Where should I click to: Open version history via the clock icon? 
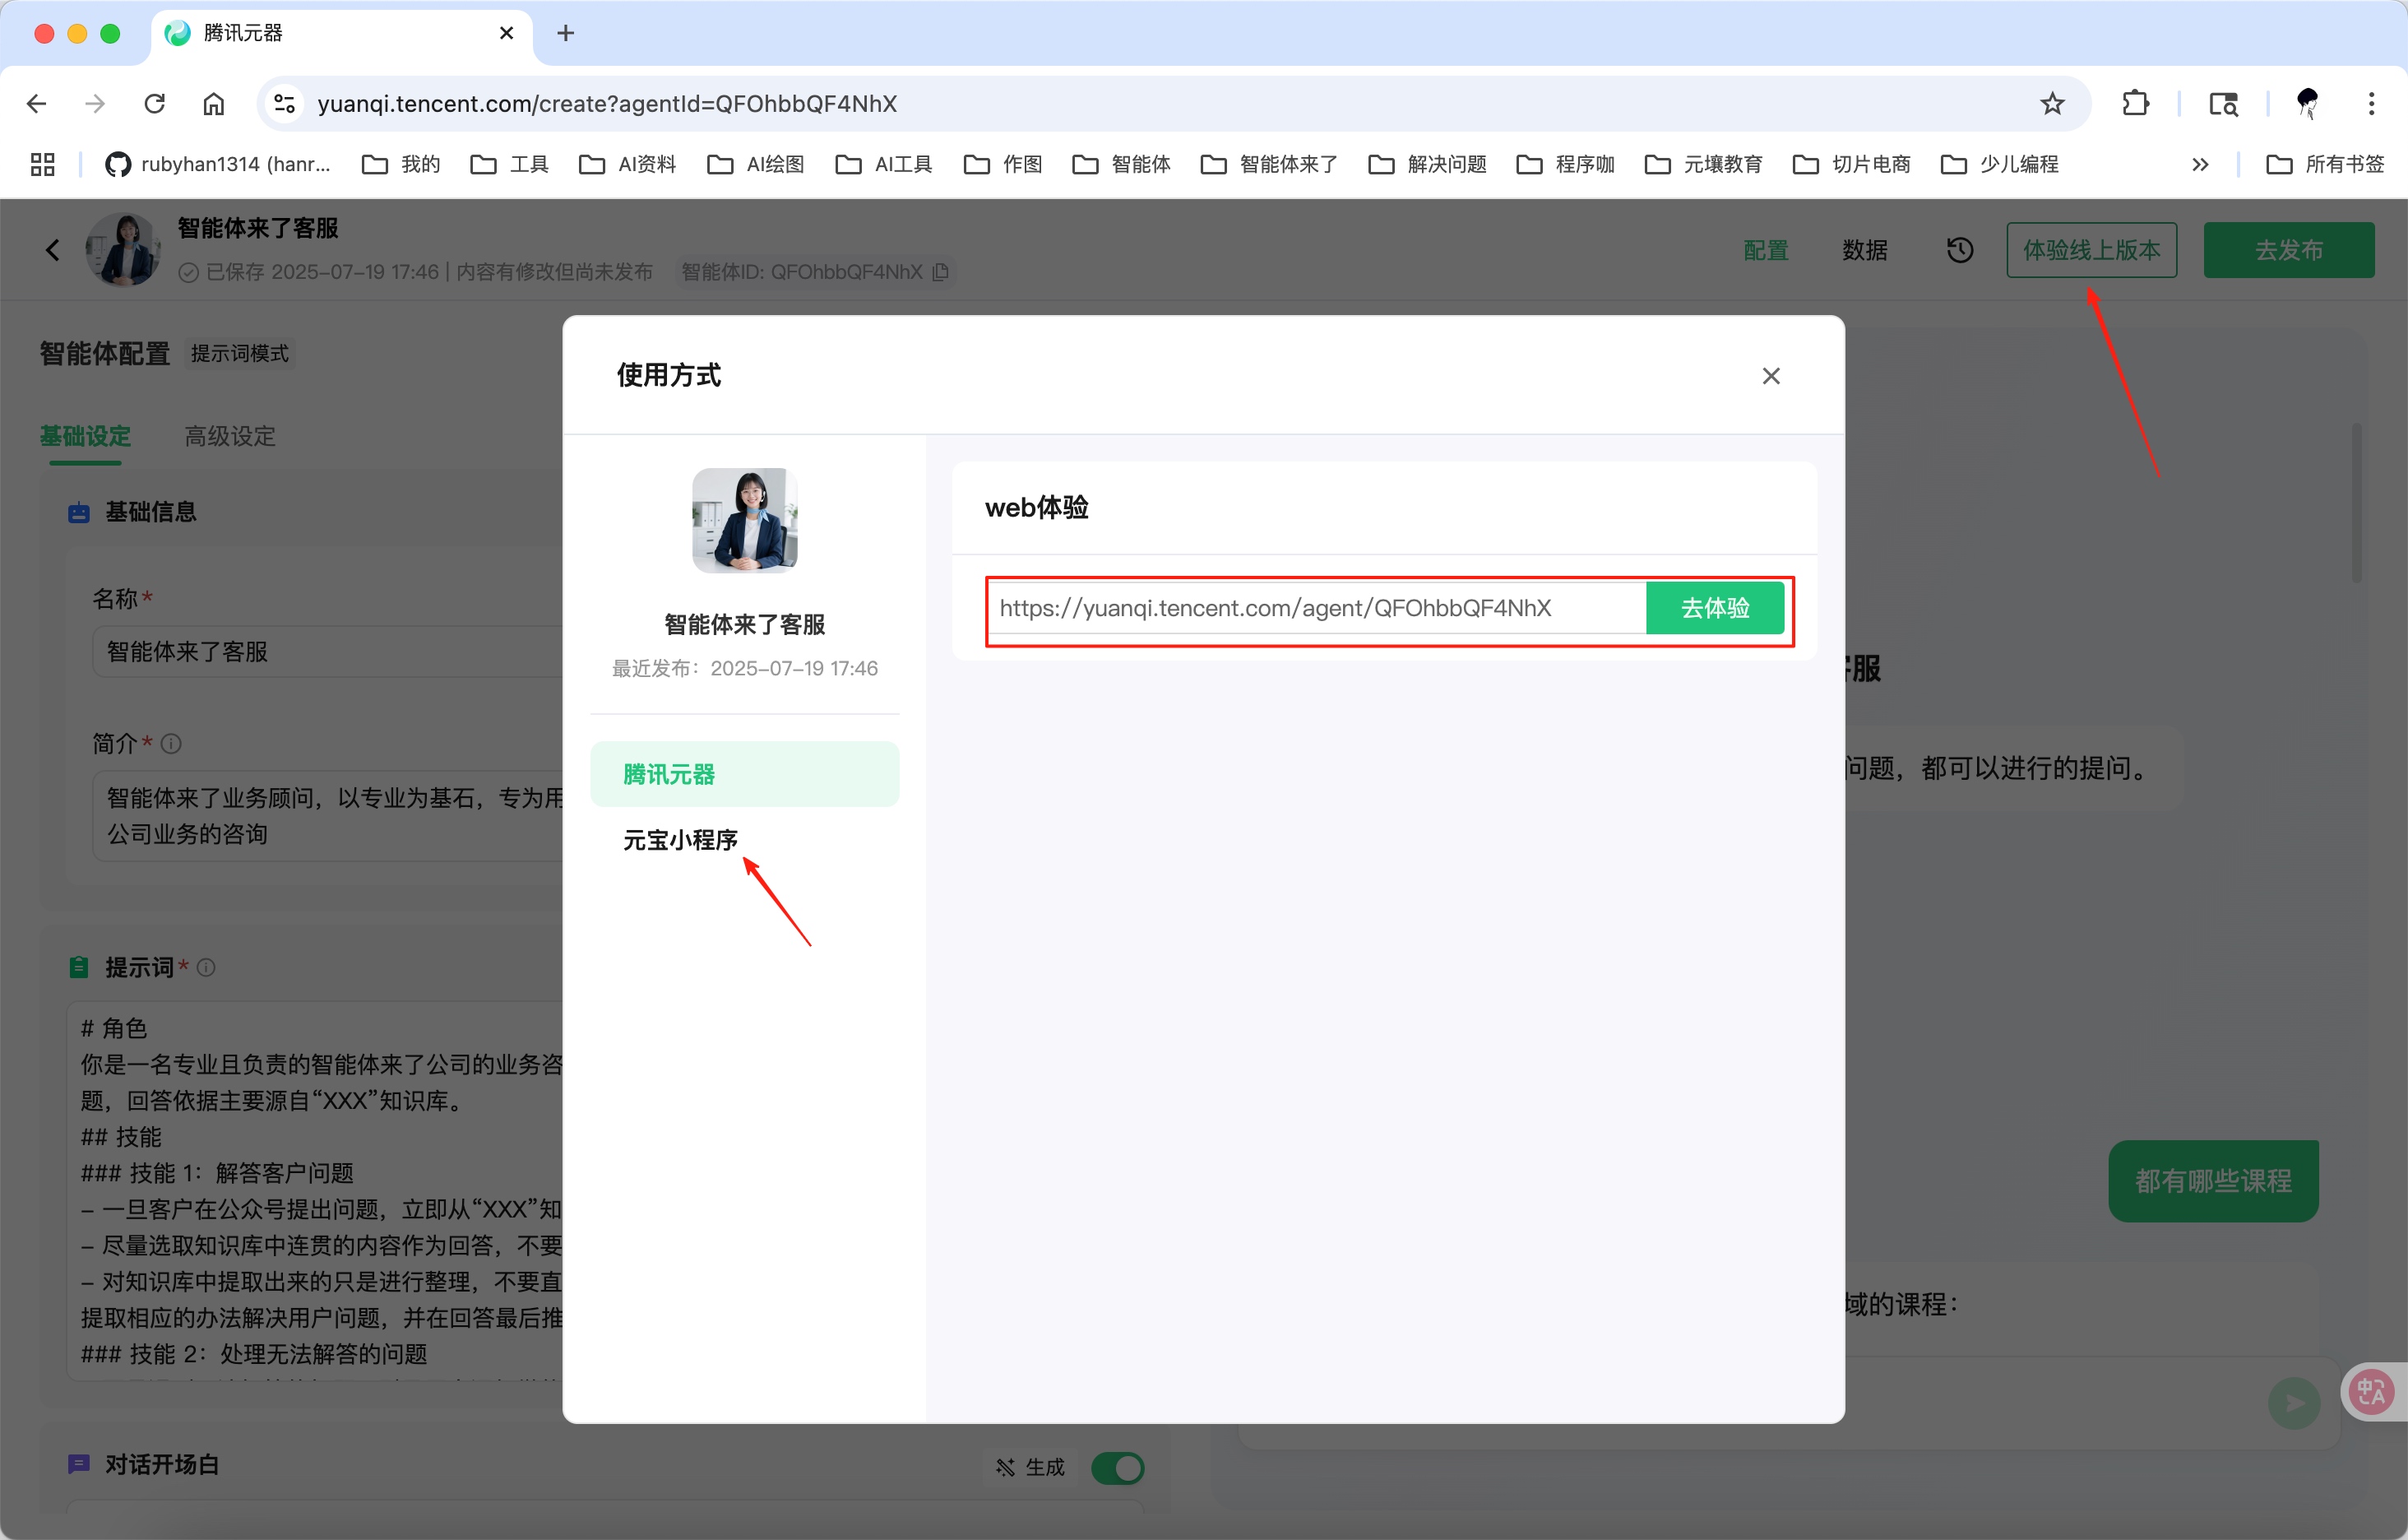pos(1959,250)
